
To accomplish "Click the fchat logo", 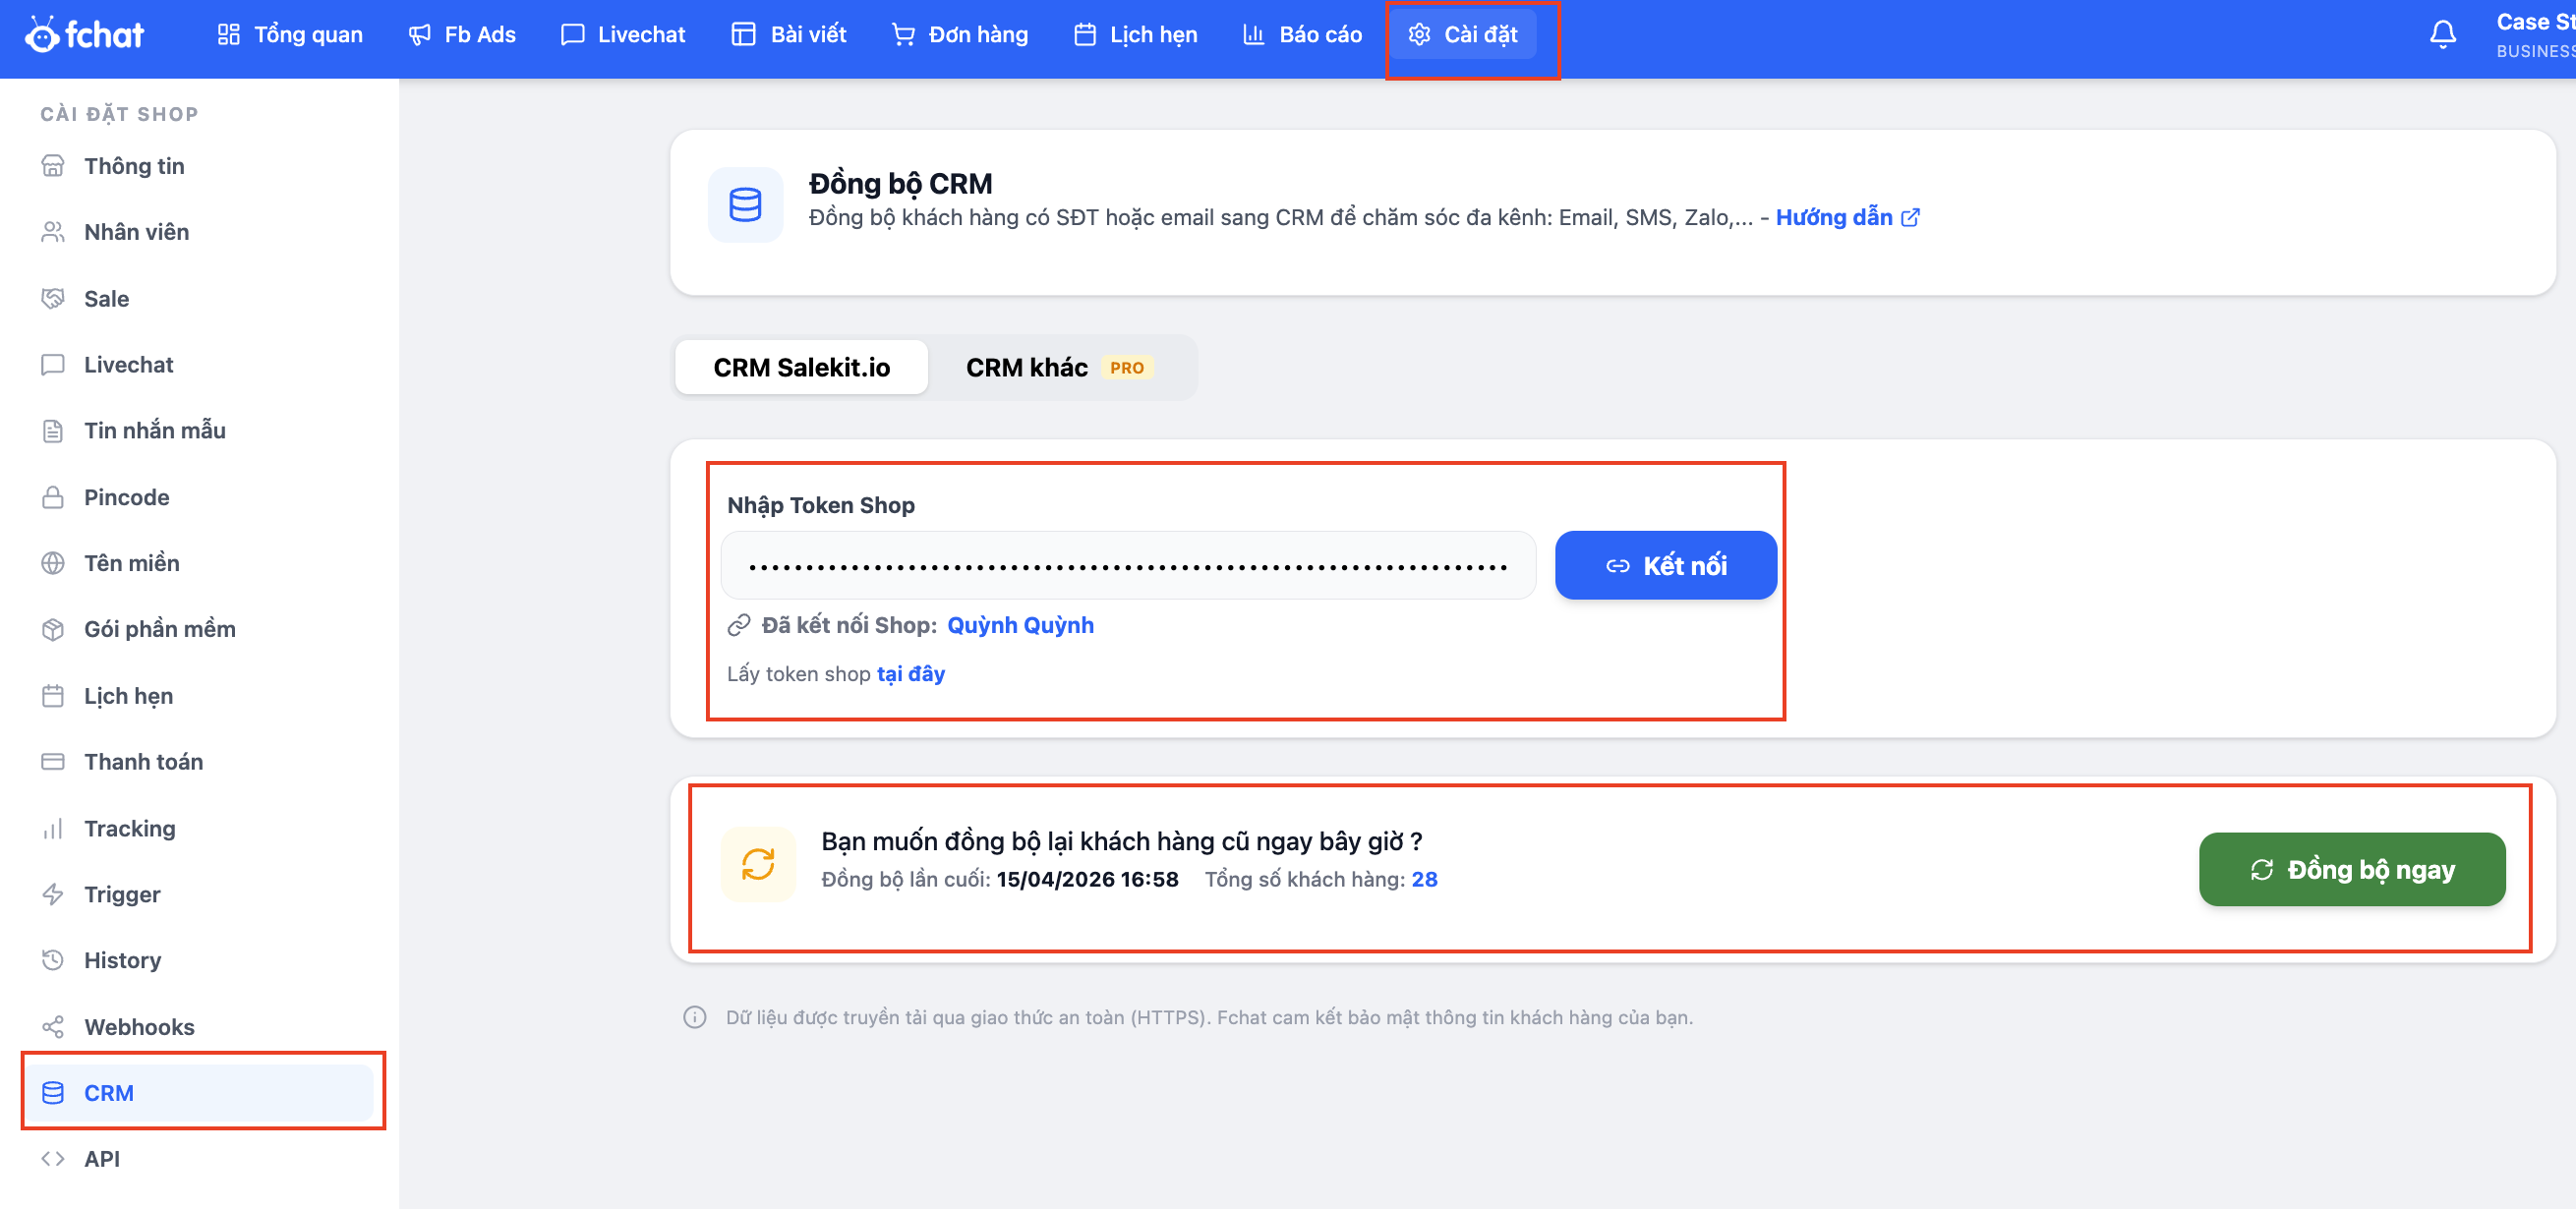I will pyautogui.click(x=84, y=35).
